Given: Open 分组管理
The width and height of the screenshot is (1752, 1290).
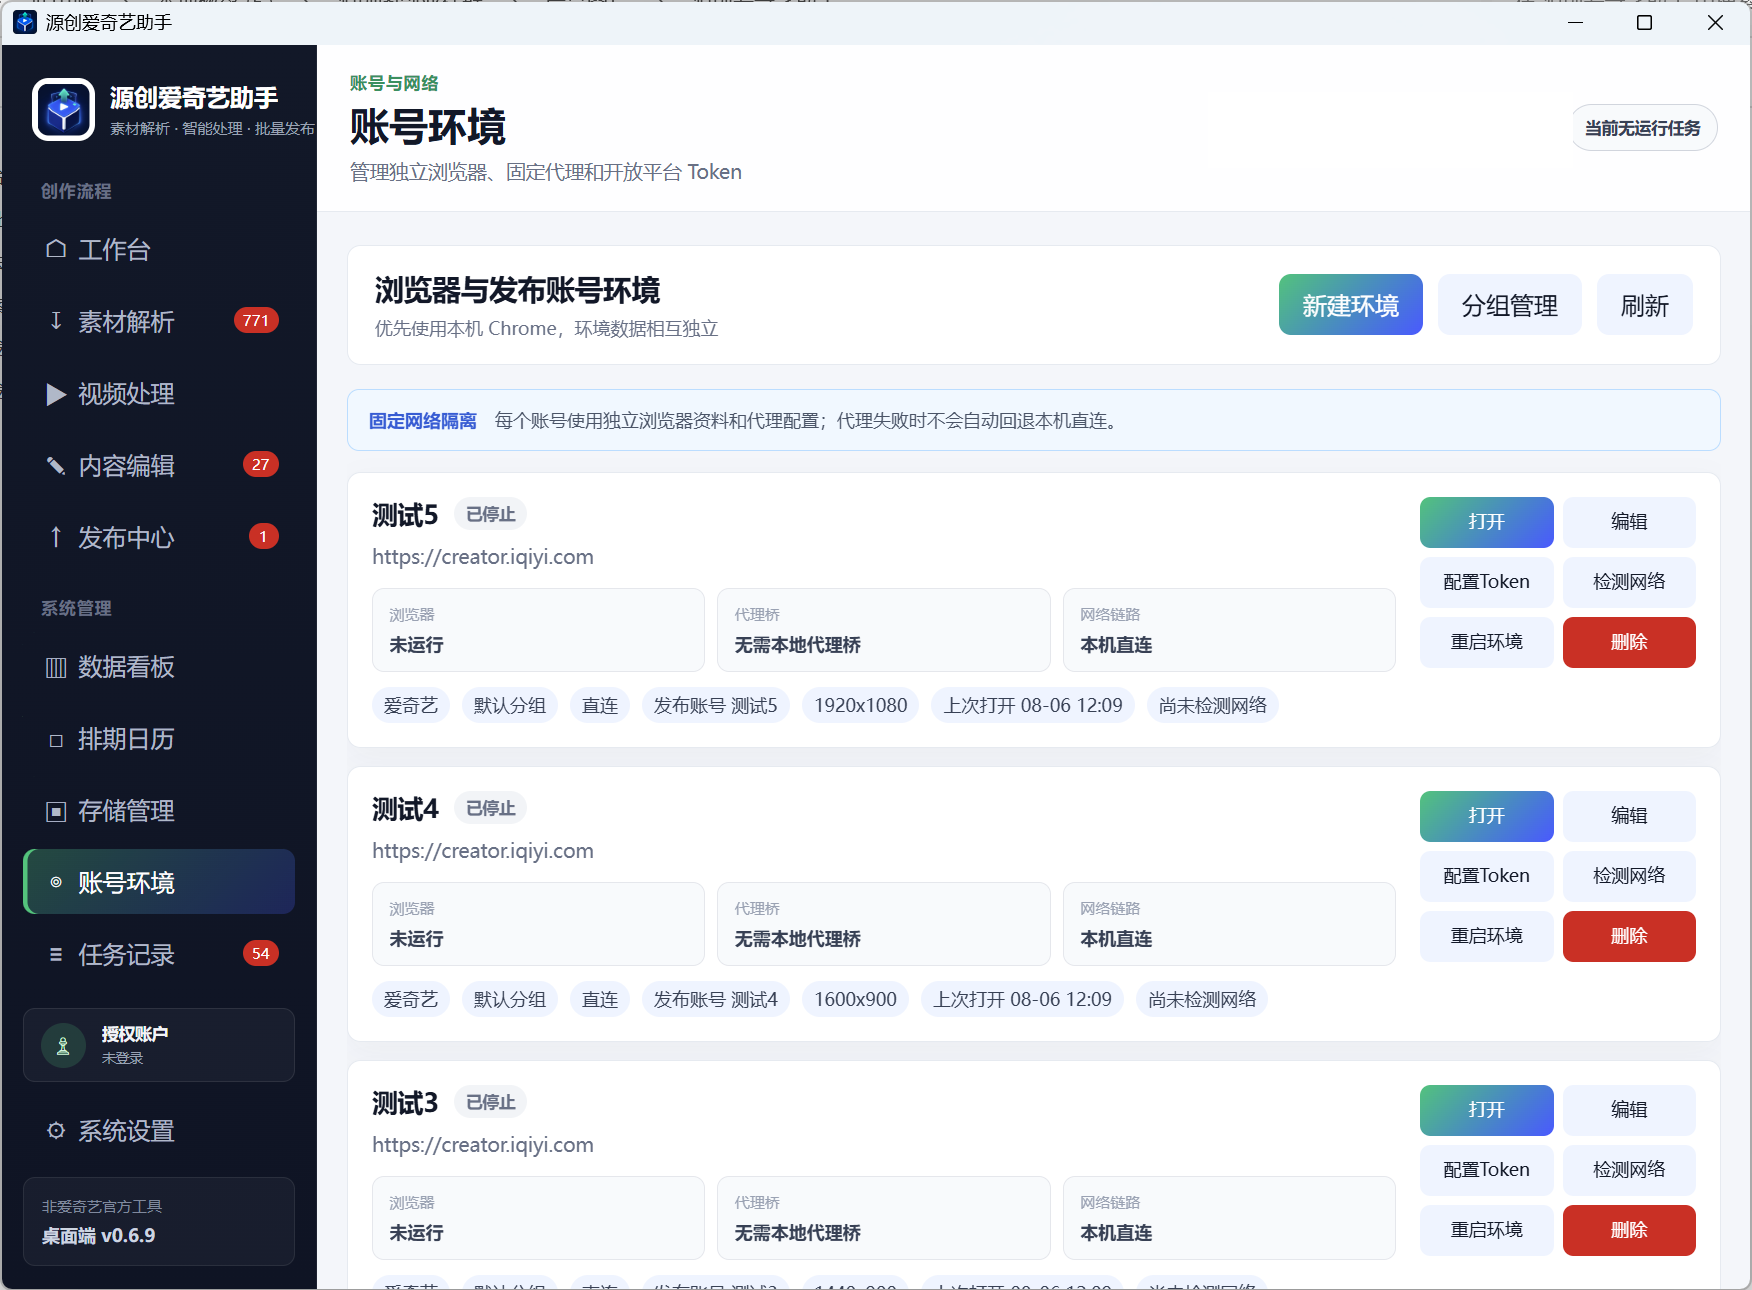Looking at the screenshot, I should click(1509, 305).
